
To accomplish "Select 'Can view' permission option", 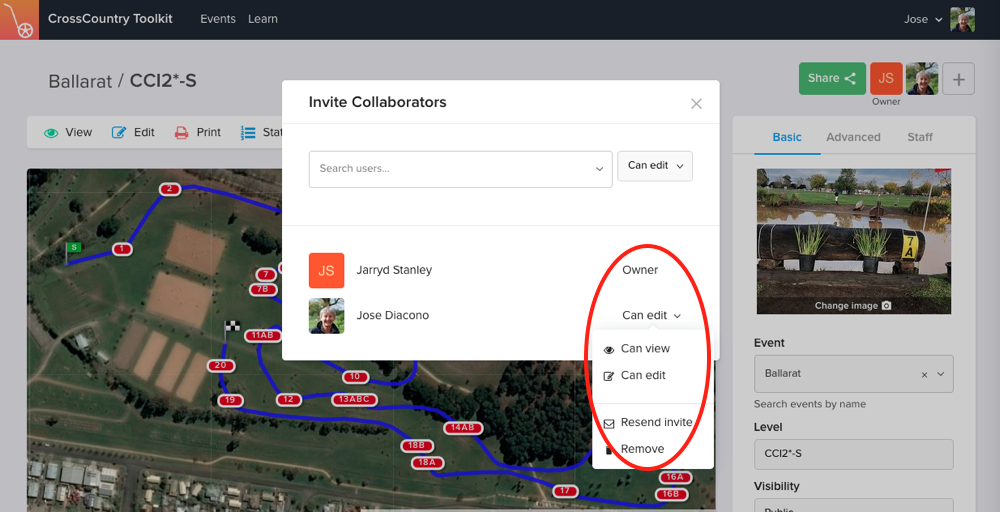I will coord(645,349).
